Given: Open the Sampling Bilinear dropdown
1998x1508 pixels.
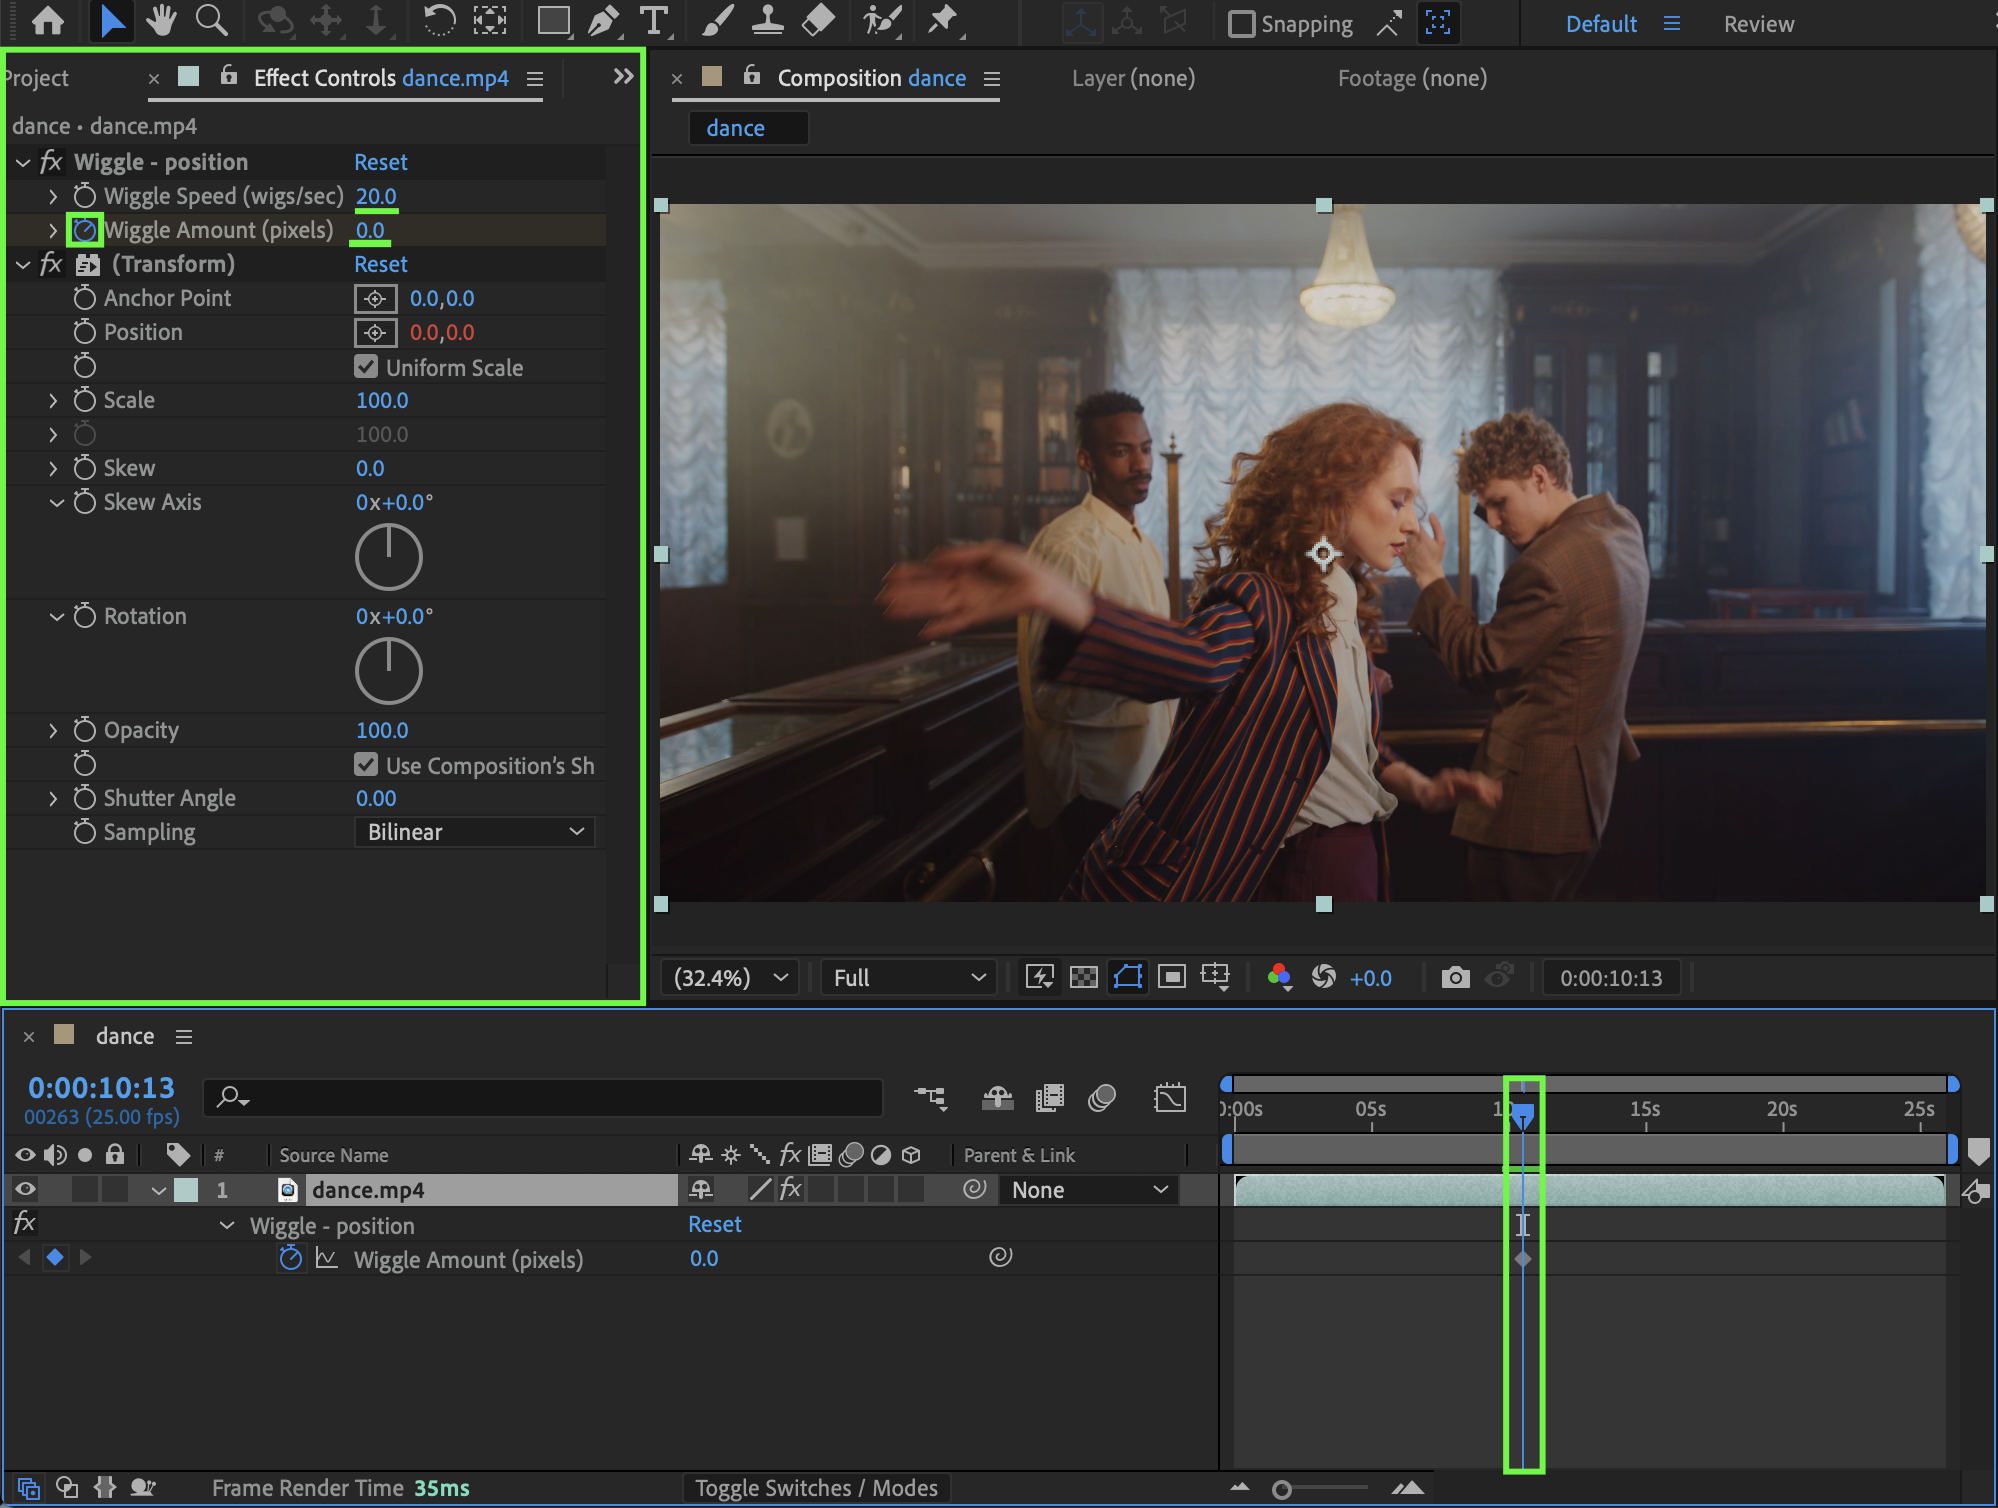Looking at the screenshot, I should pos(475,832).
